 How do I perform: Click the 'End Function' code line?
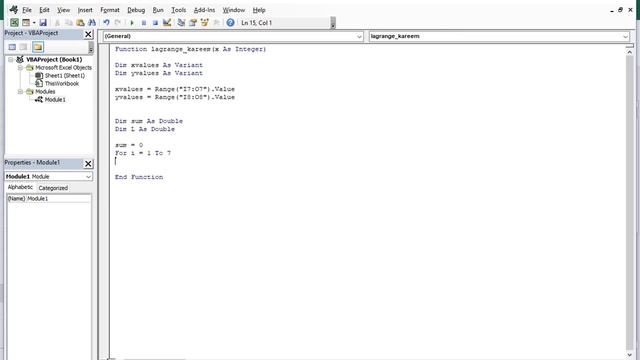[x=139, y=177]
